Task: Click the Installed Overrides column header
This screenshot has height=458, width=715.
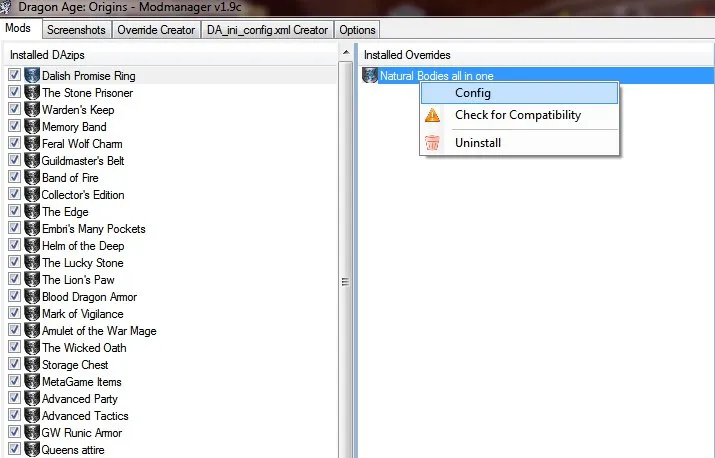Action: coord(536,55)
